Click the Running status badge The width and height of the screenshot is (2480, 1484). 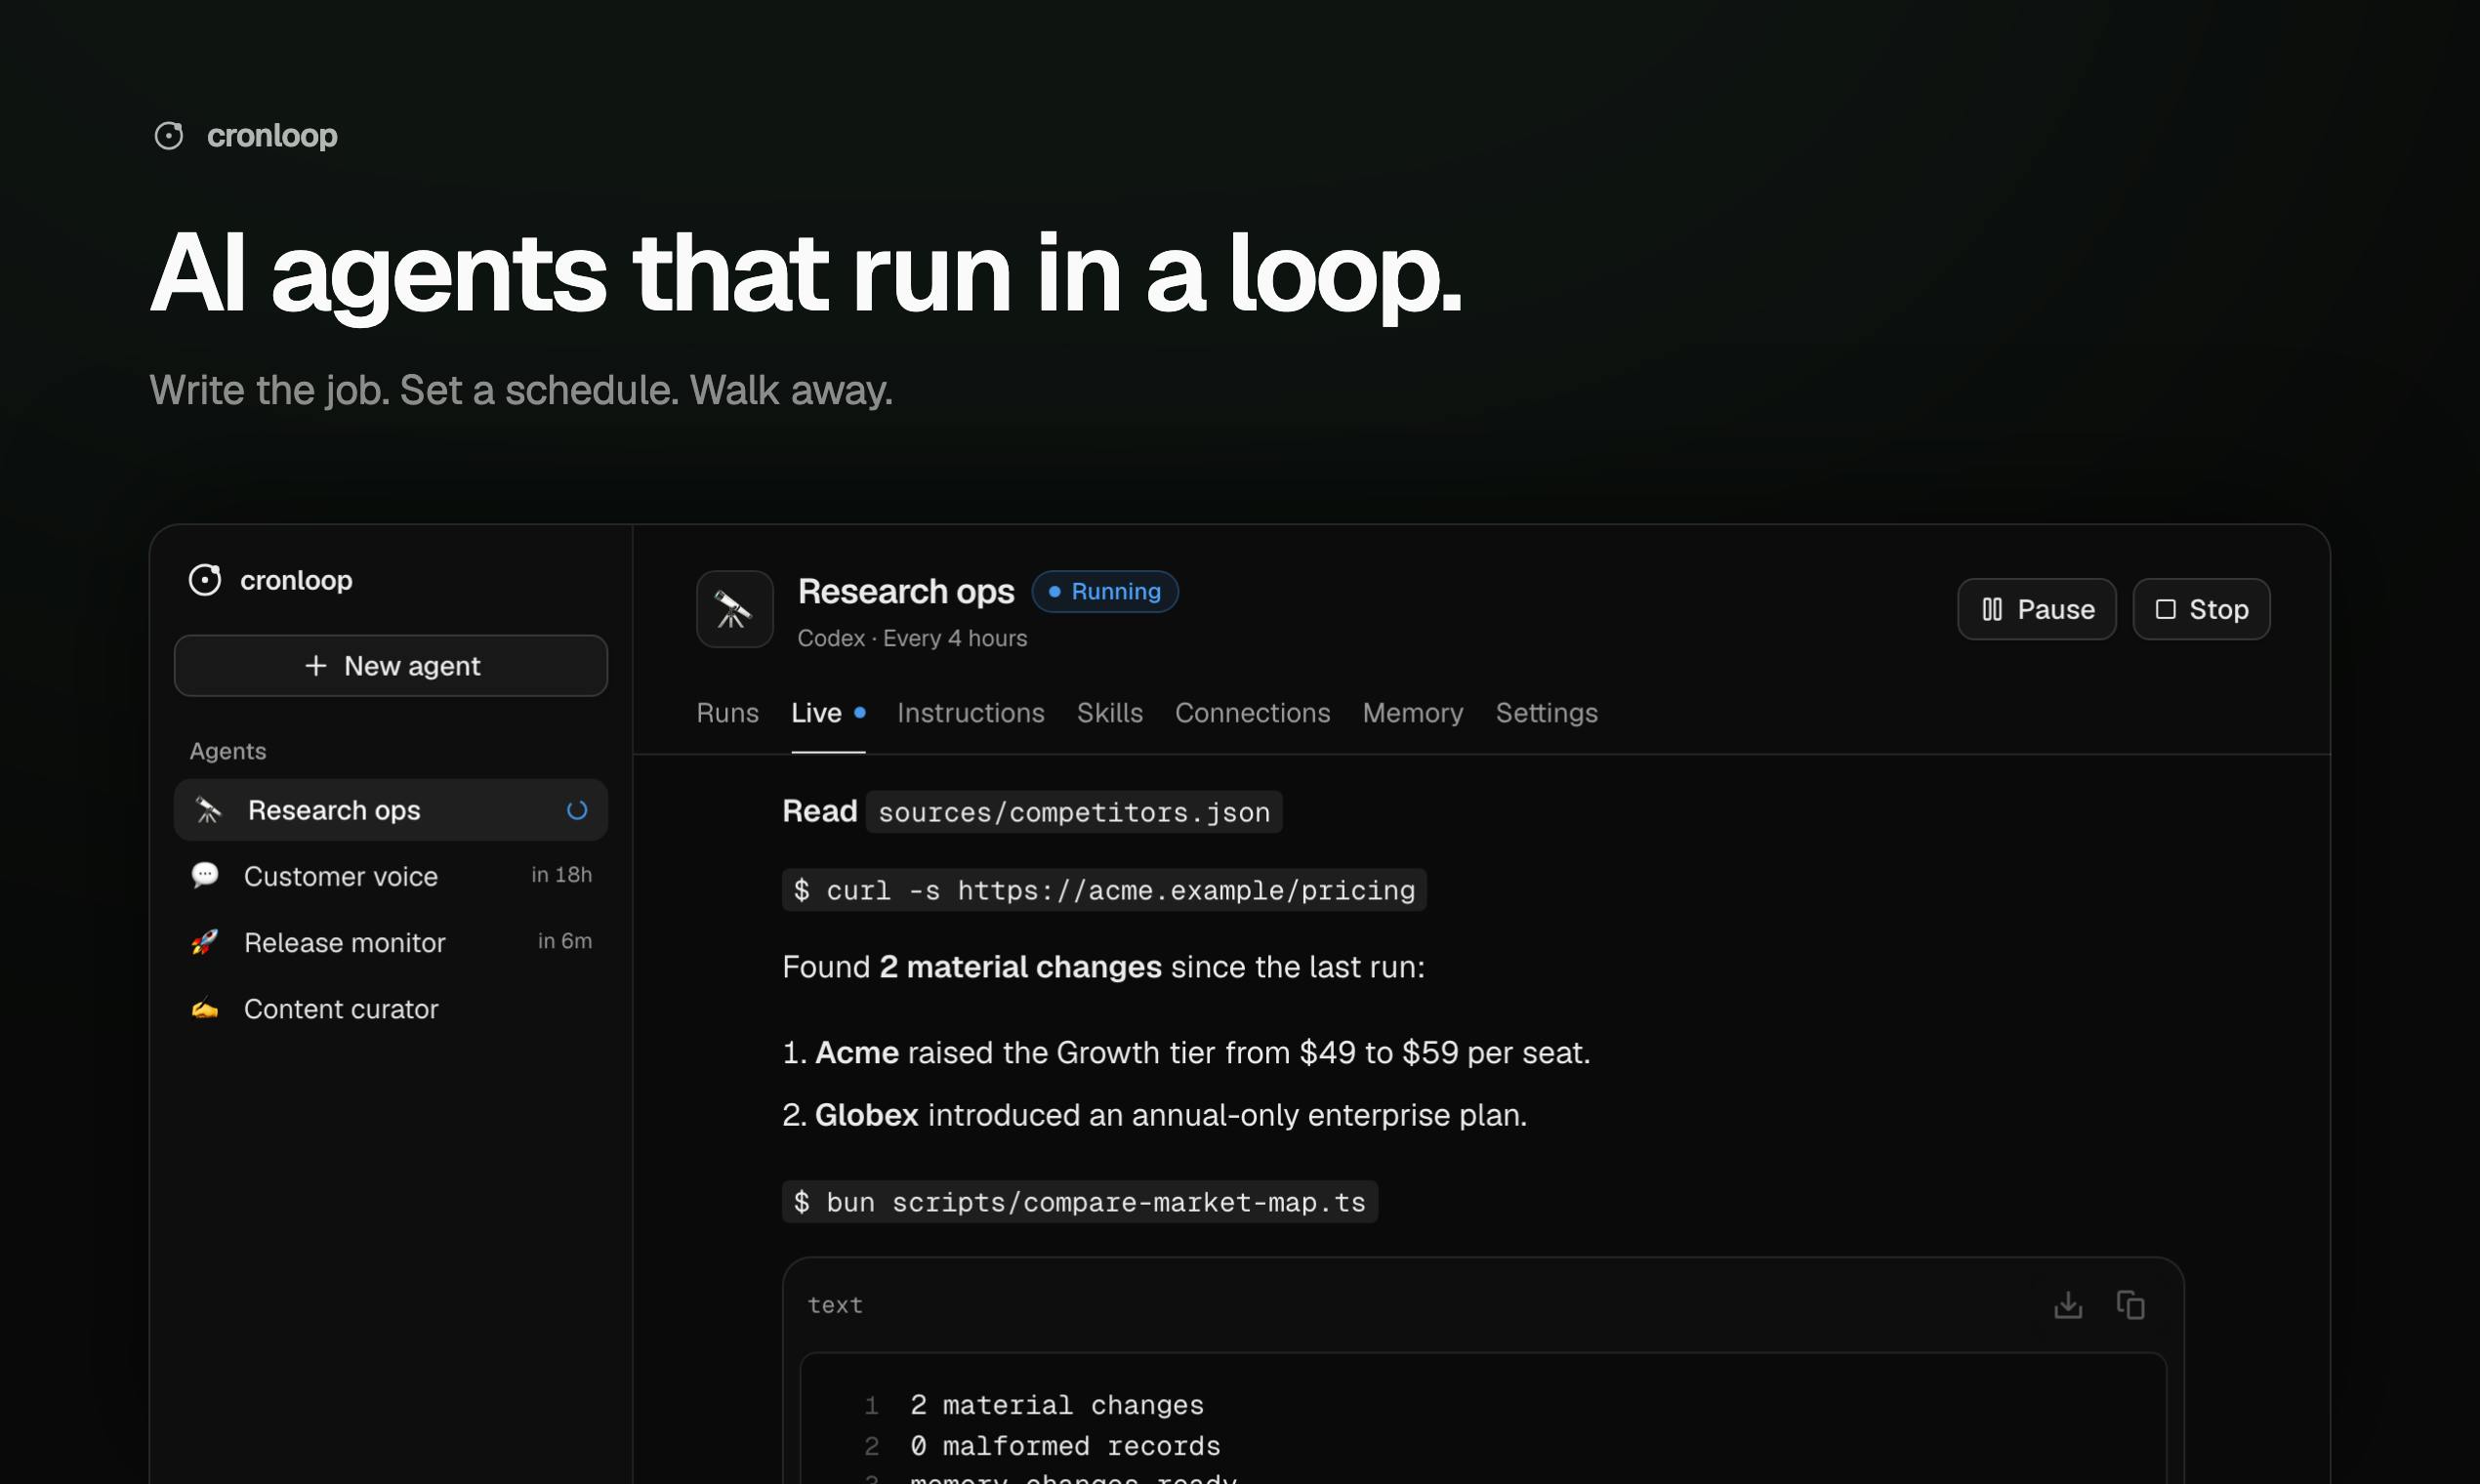(x=1105, y=592)
